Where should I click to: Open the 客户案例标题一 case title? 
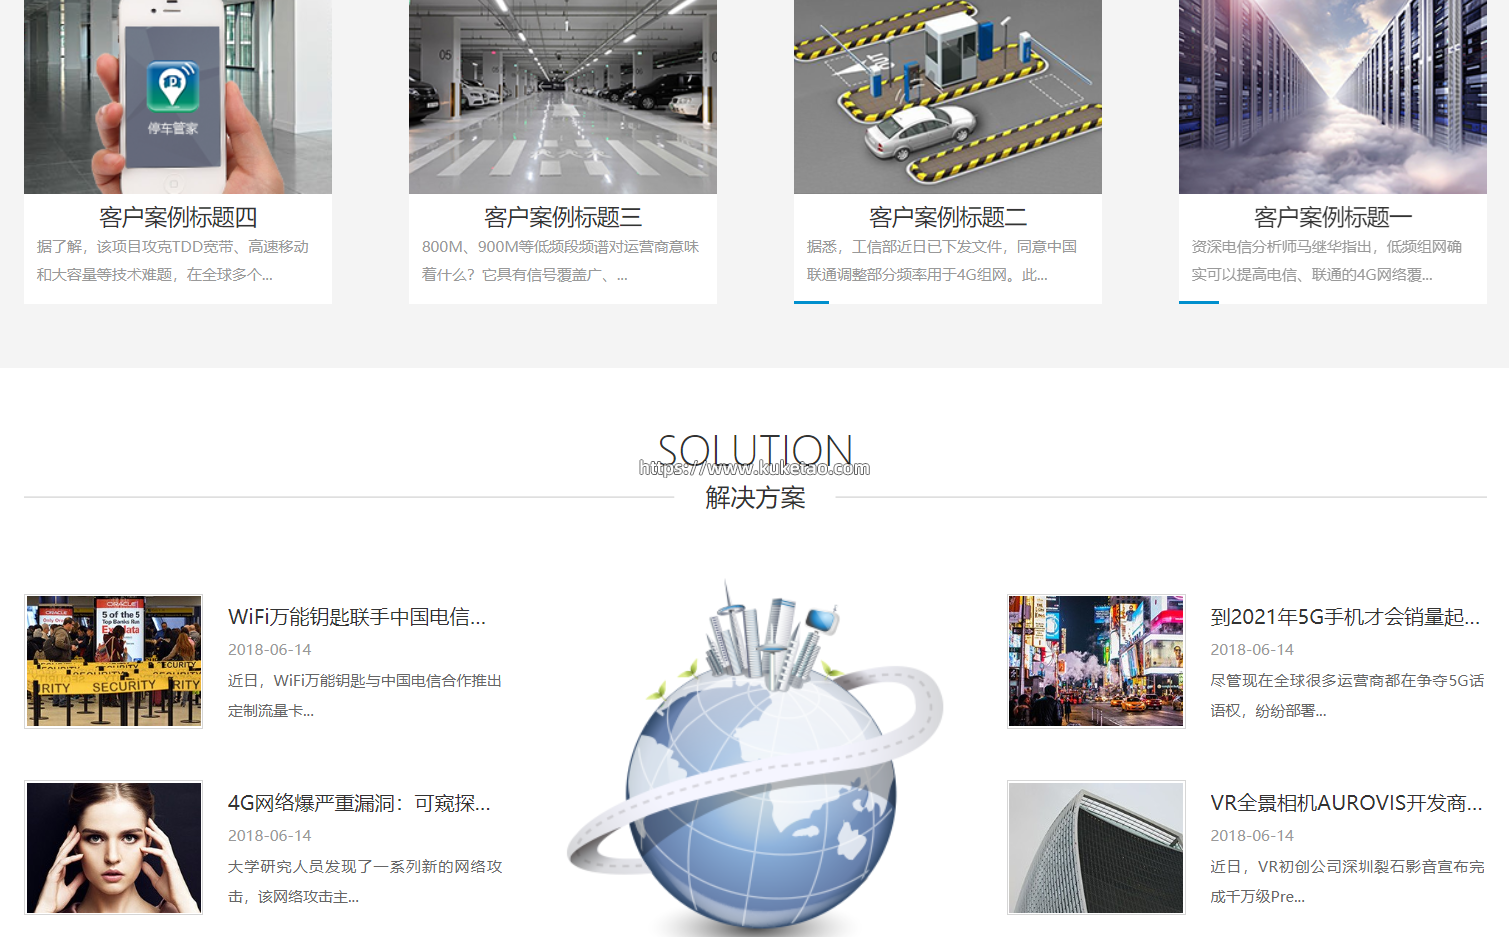point(1333,217)
